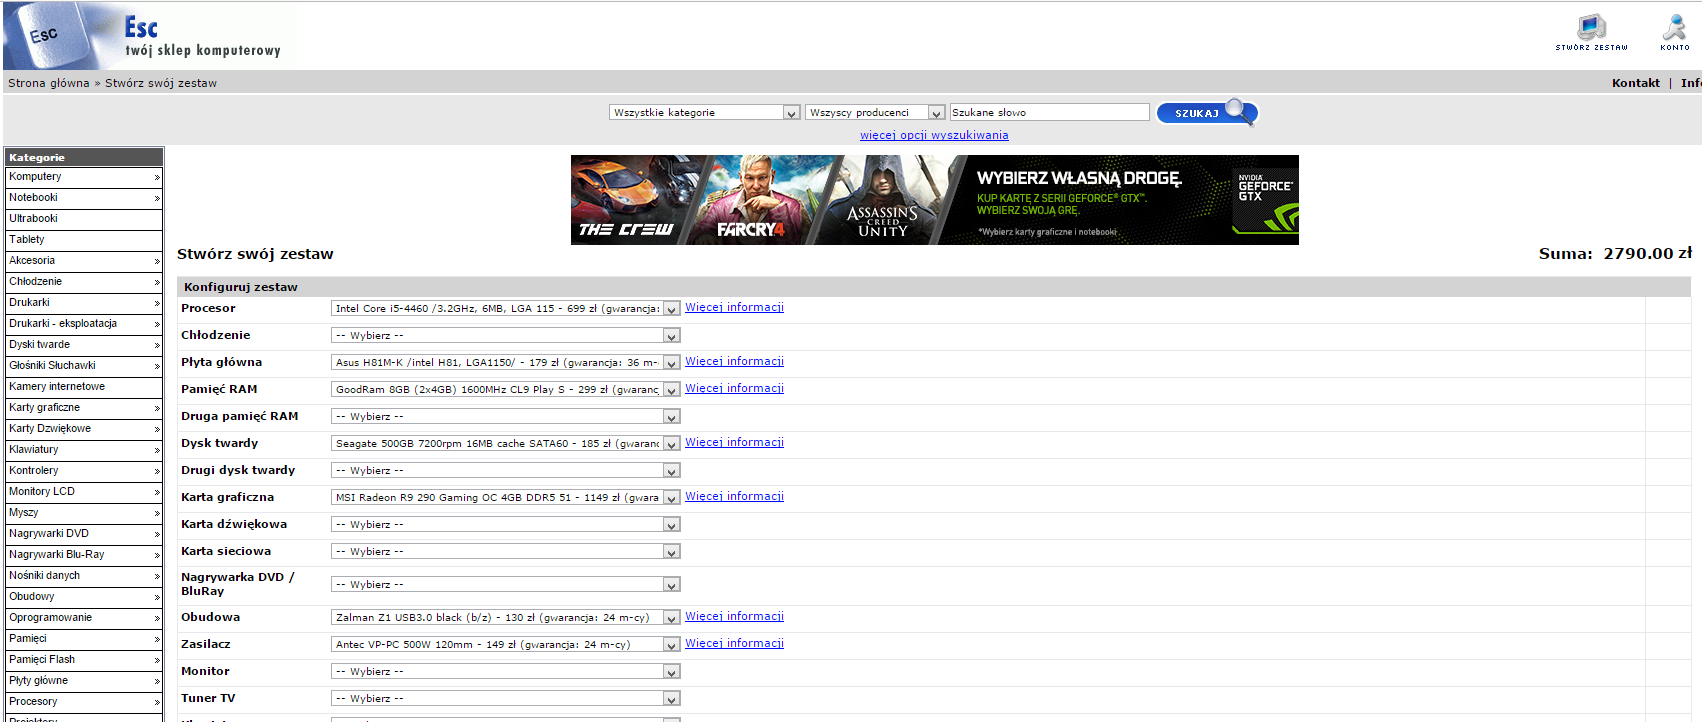This screenshot has width=1702, height=722.
Task: Open the Głośniki Słuchawki category
Action: tap(84, 366)
